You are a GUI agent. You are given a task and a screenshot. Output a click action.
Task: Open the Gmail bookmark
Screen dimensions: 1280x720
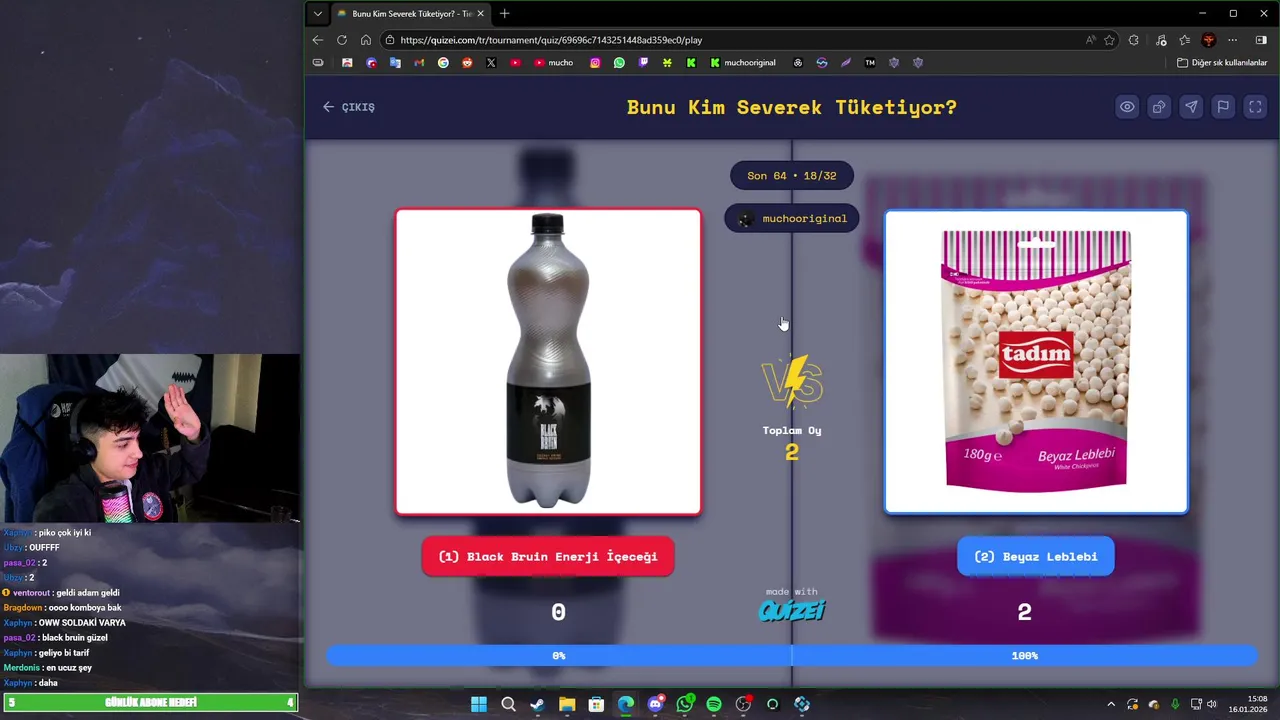click(419, 63)
